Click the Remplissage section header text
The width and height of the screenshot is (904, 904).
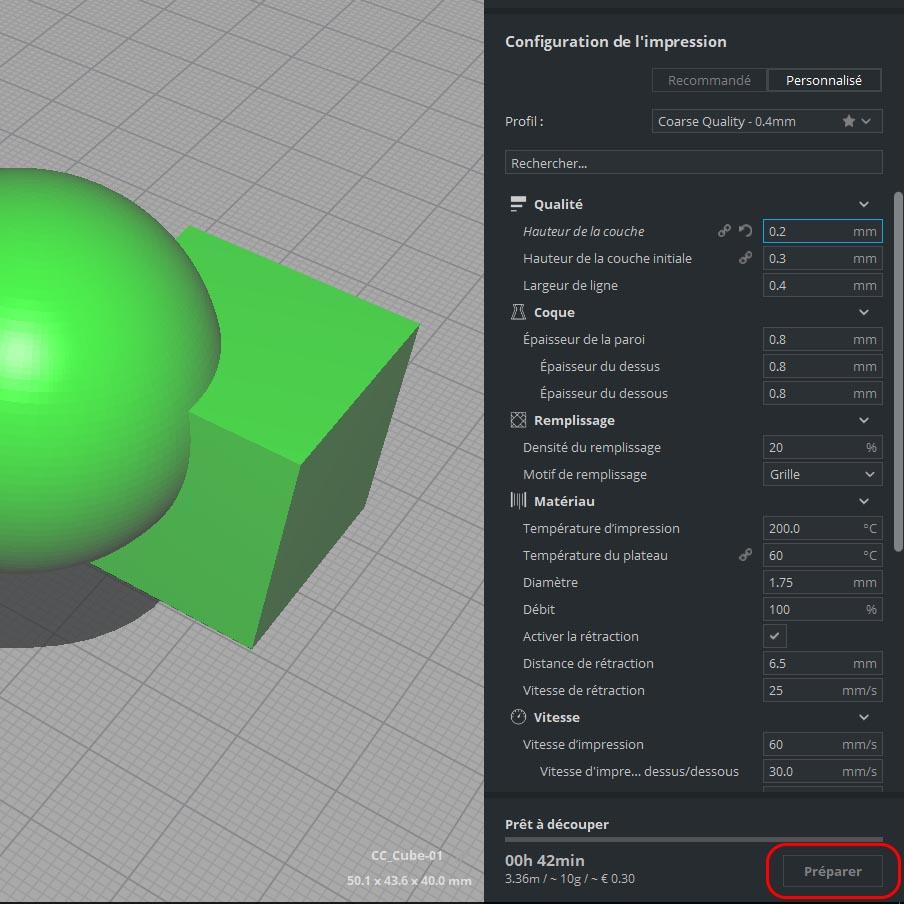click(x=574, y=420)
